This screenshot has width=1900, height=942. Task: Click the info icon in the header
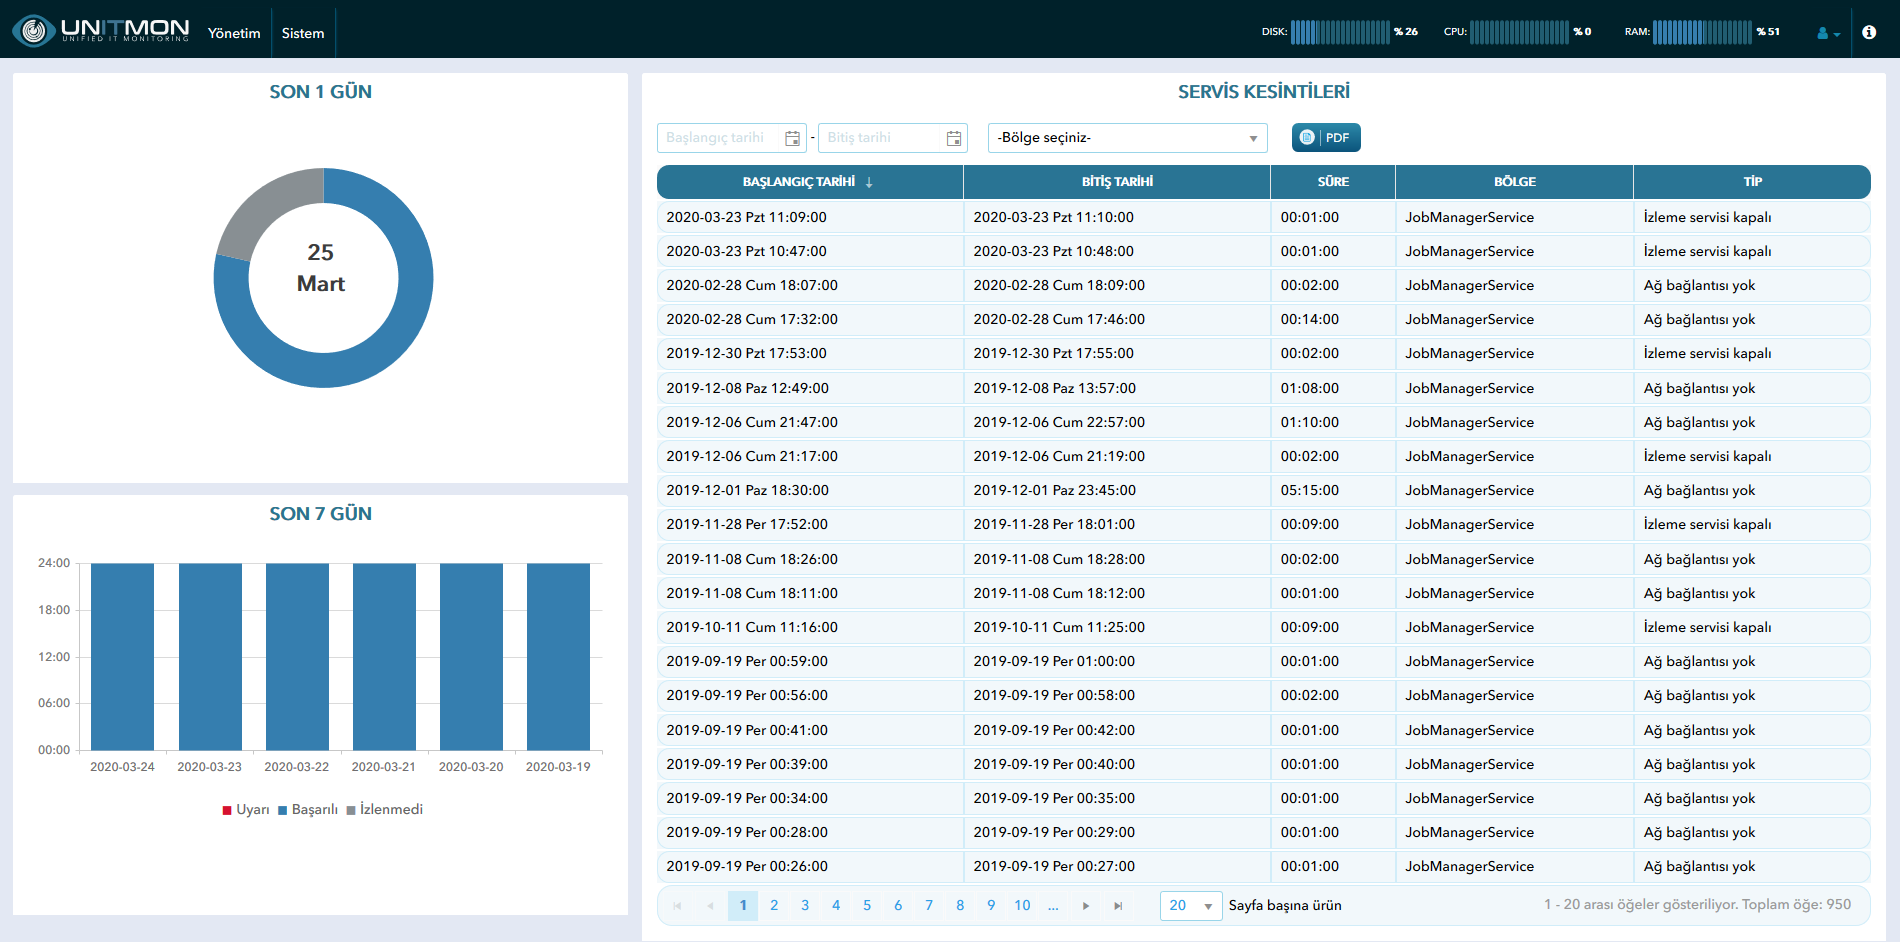[x=1869, y=32]
